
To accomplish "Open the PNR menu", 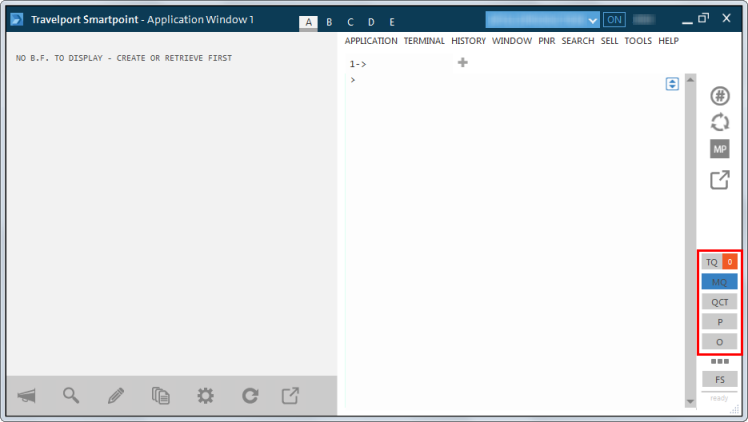I will click(x=546, y=41).
